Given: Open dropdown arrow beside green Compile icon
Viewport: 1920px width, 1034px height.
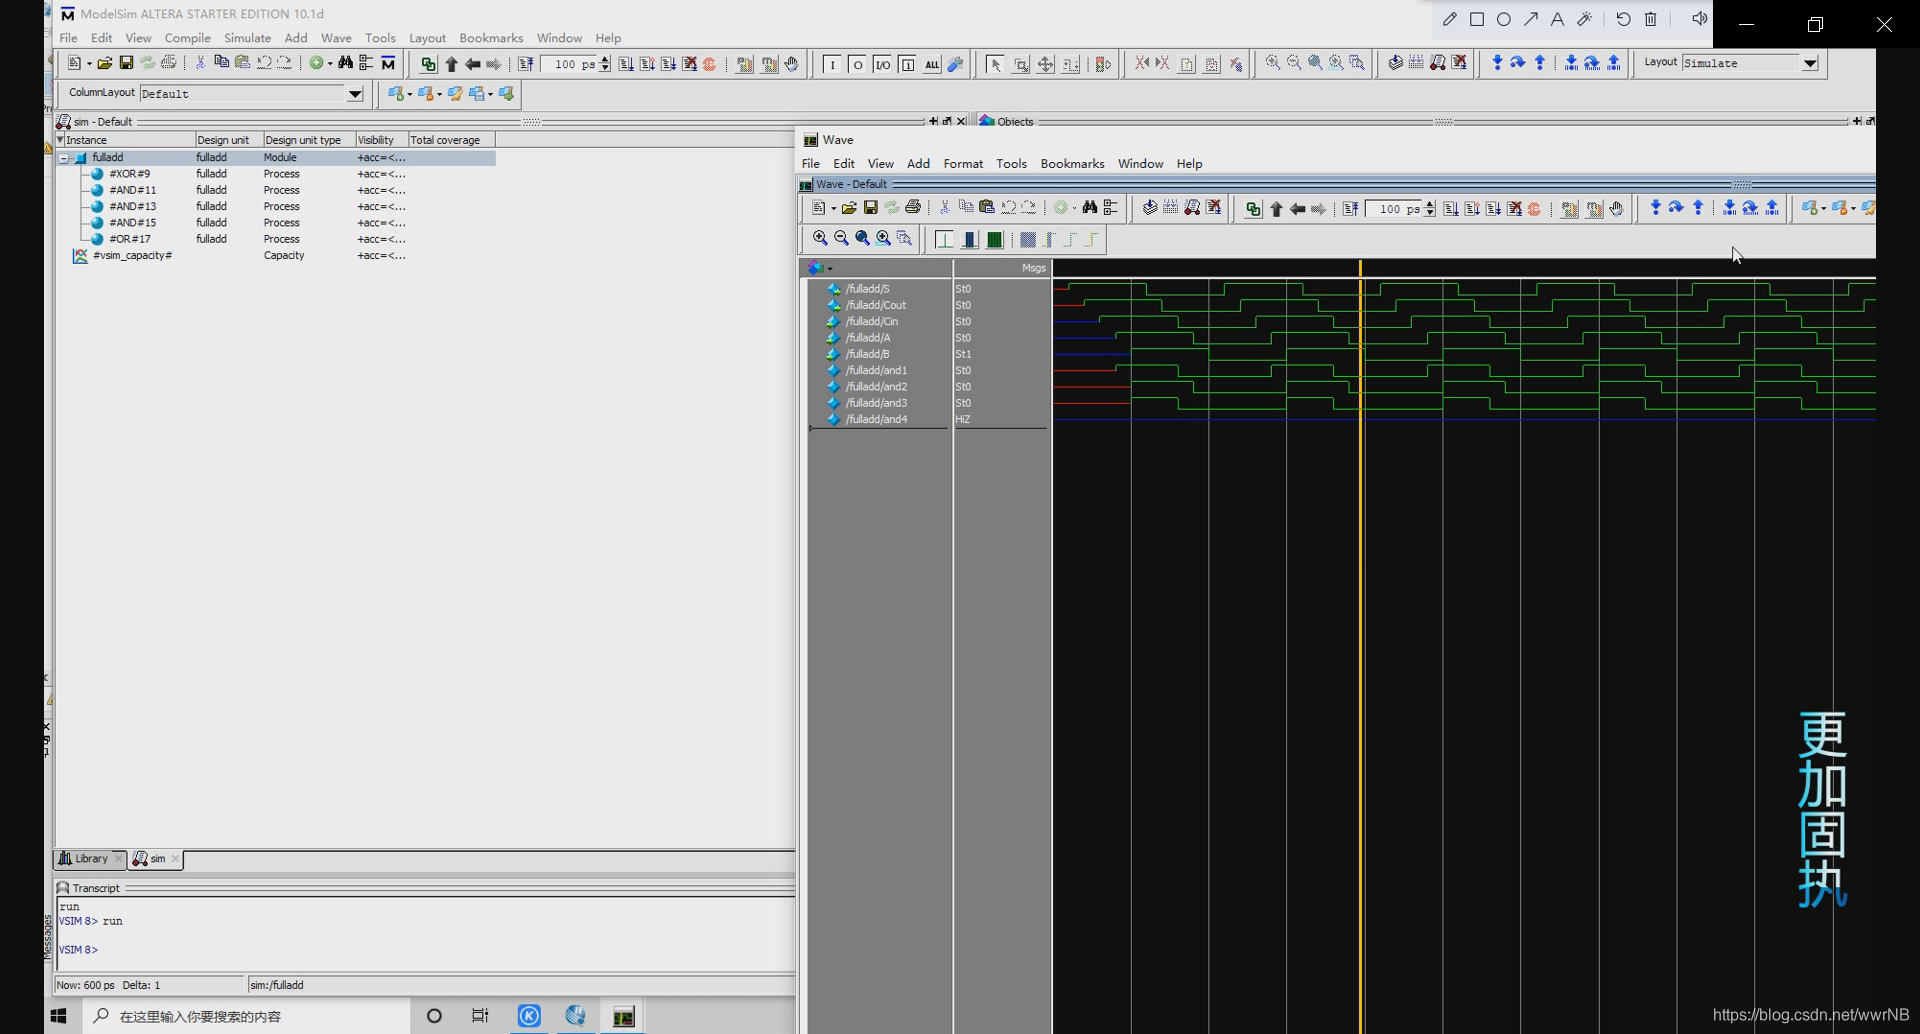Looking at the screenshot, I should pyautogui.click(x=330, y=64).
